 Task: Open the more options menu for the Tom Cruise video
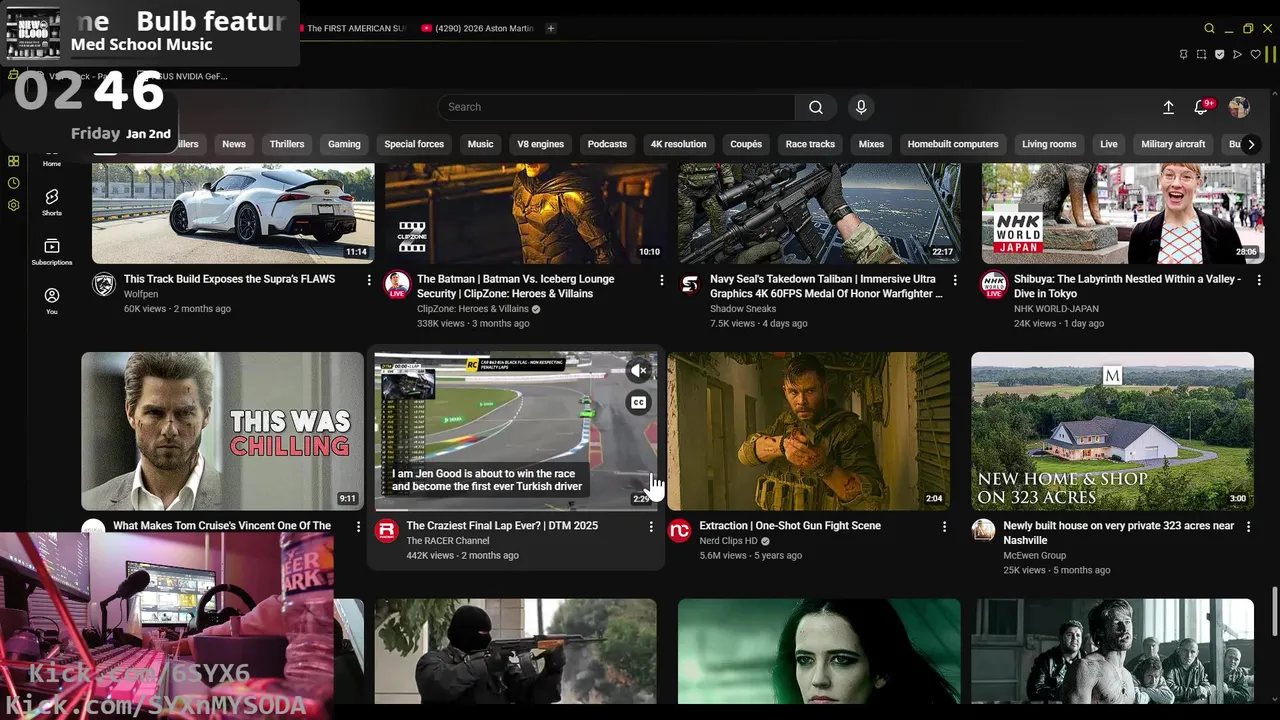[x=359, y=526]
